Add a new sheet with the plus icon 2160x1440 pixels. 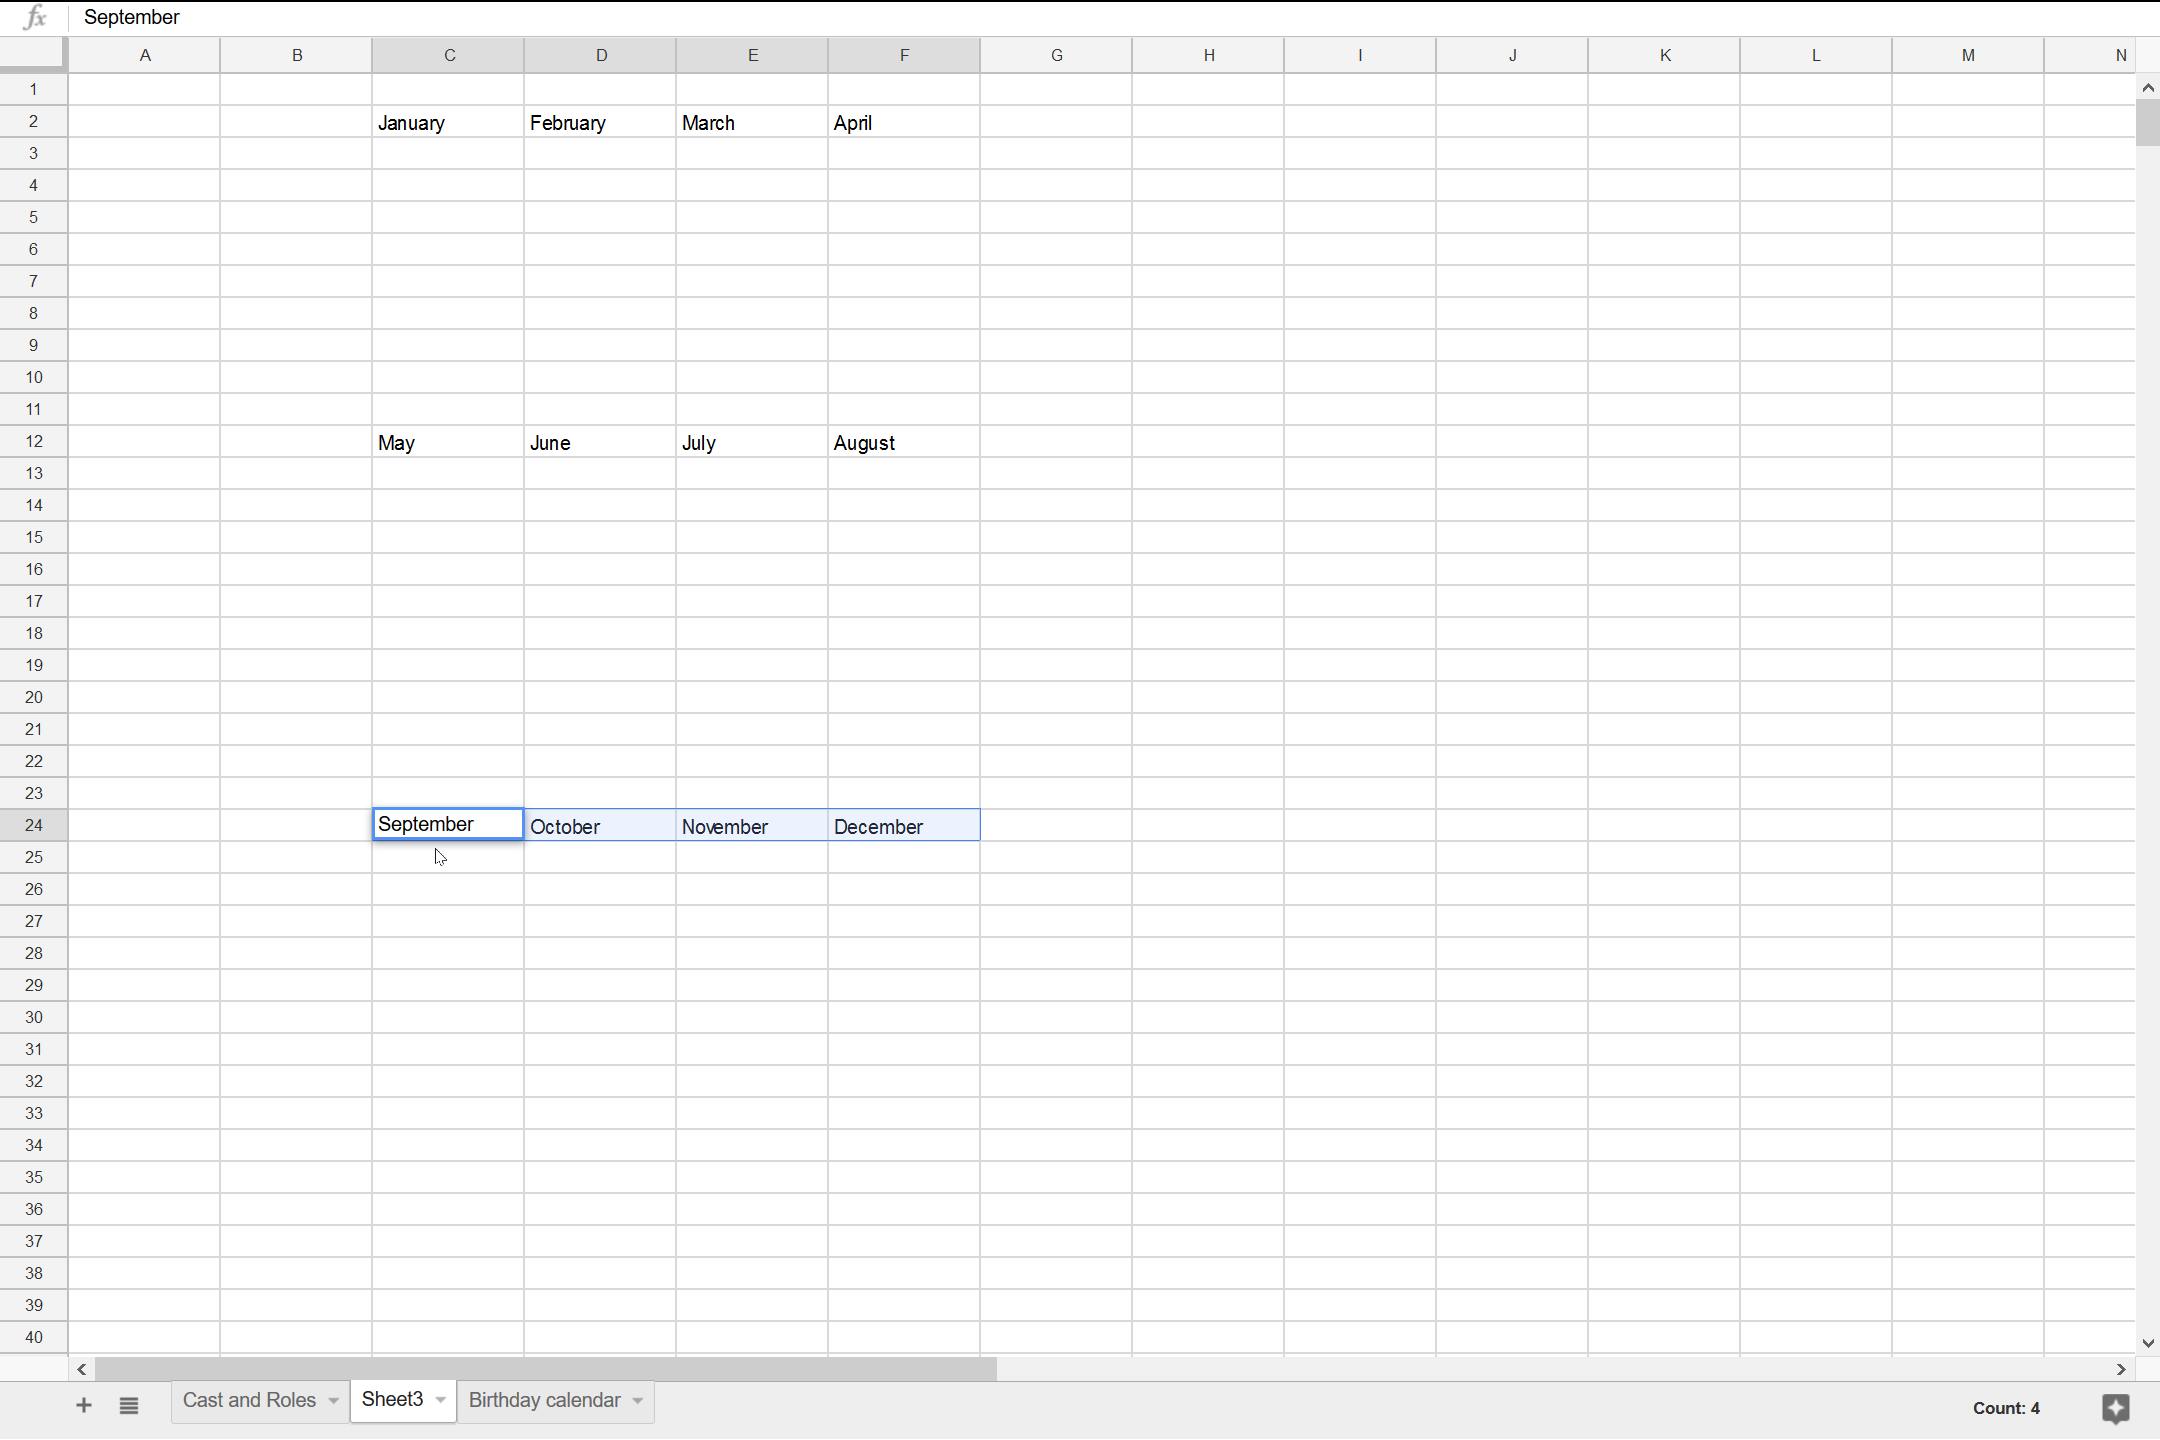coord(83,1404)
